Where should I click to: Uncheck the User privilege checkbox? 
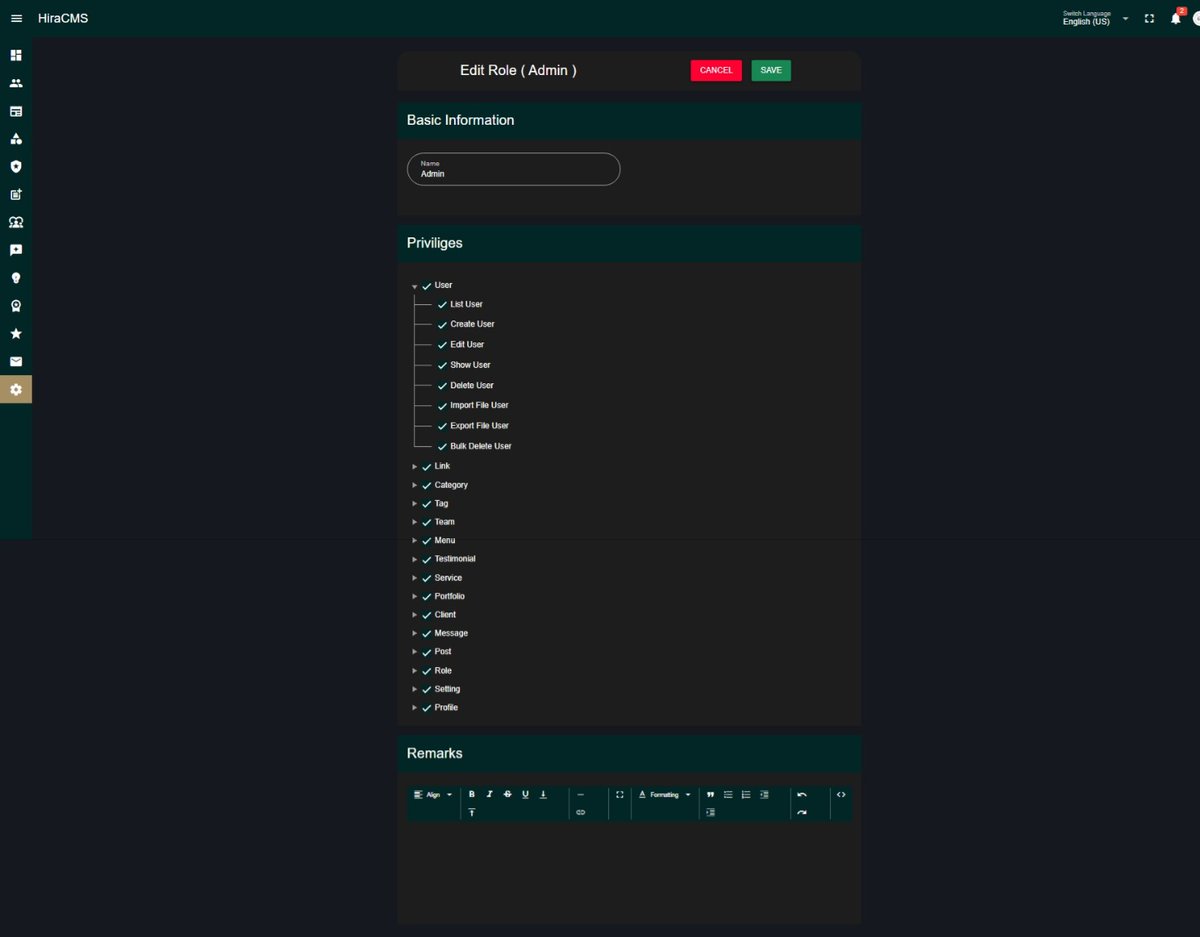pyautogui.click(x=427, y=286)
